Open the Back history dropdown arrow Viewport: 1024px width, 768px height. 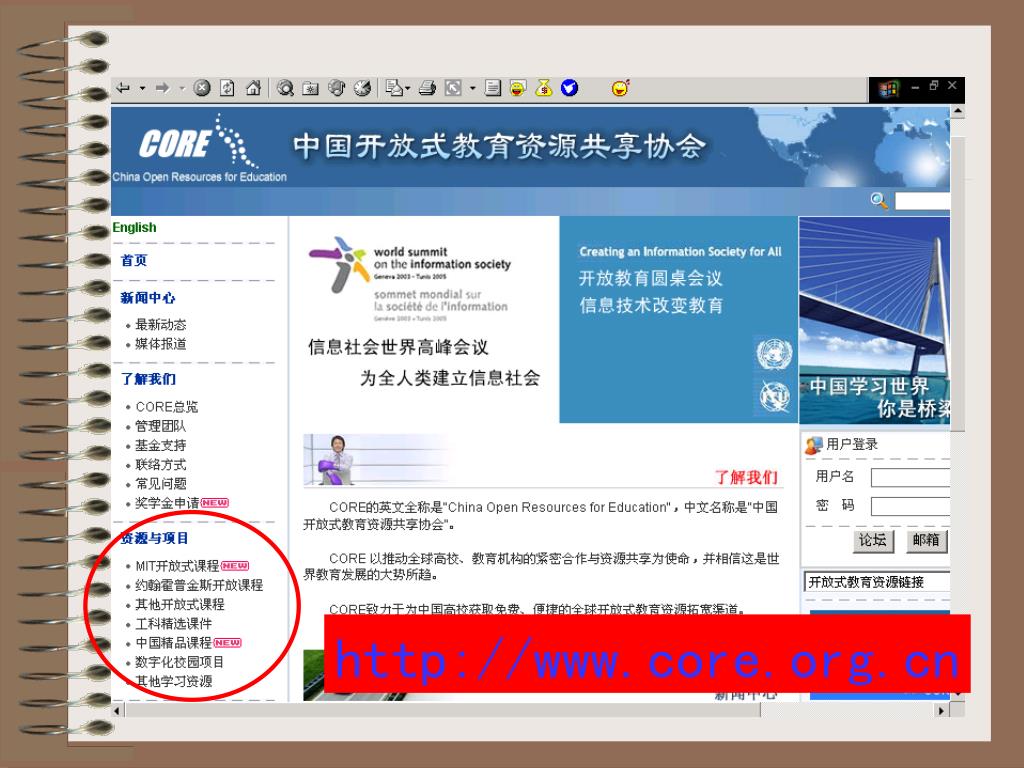click(142, 88)
